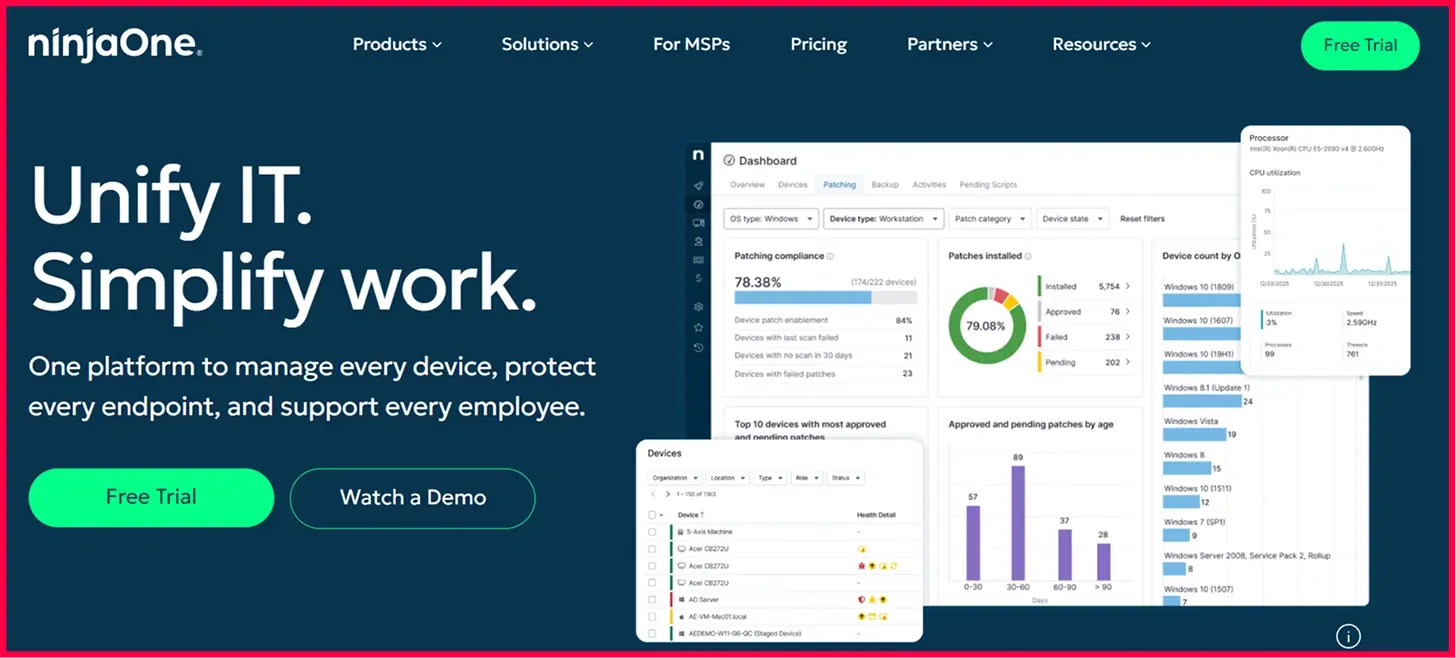Open the gear settings icon in sidebar
The height and width of the screenshot is (658, 1456).
(698, 307)
